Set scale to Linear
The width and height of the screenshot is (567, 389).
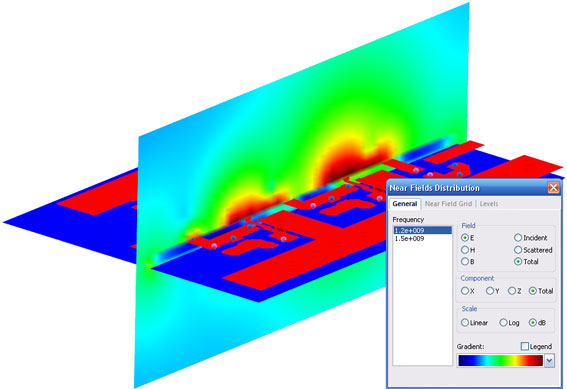click(x=474, y=322)
